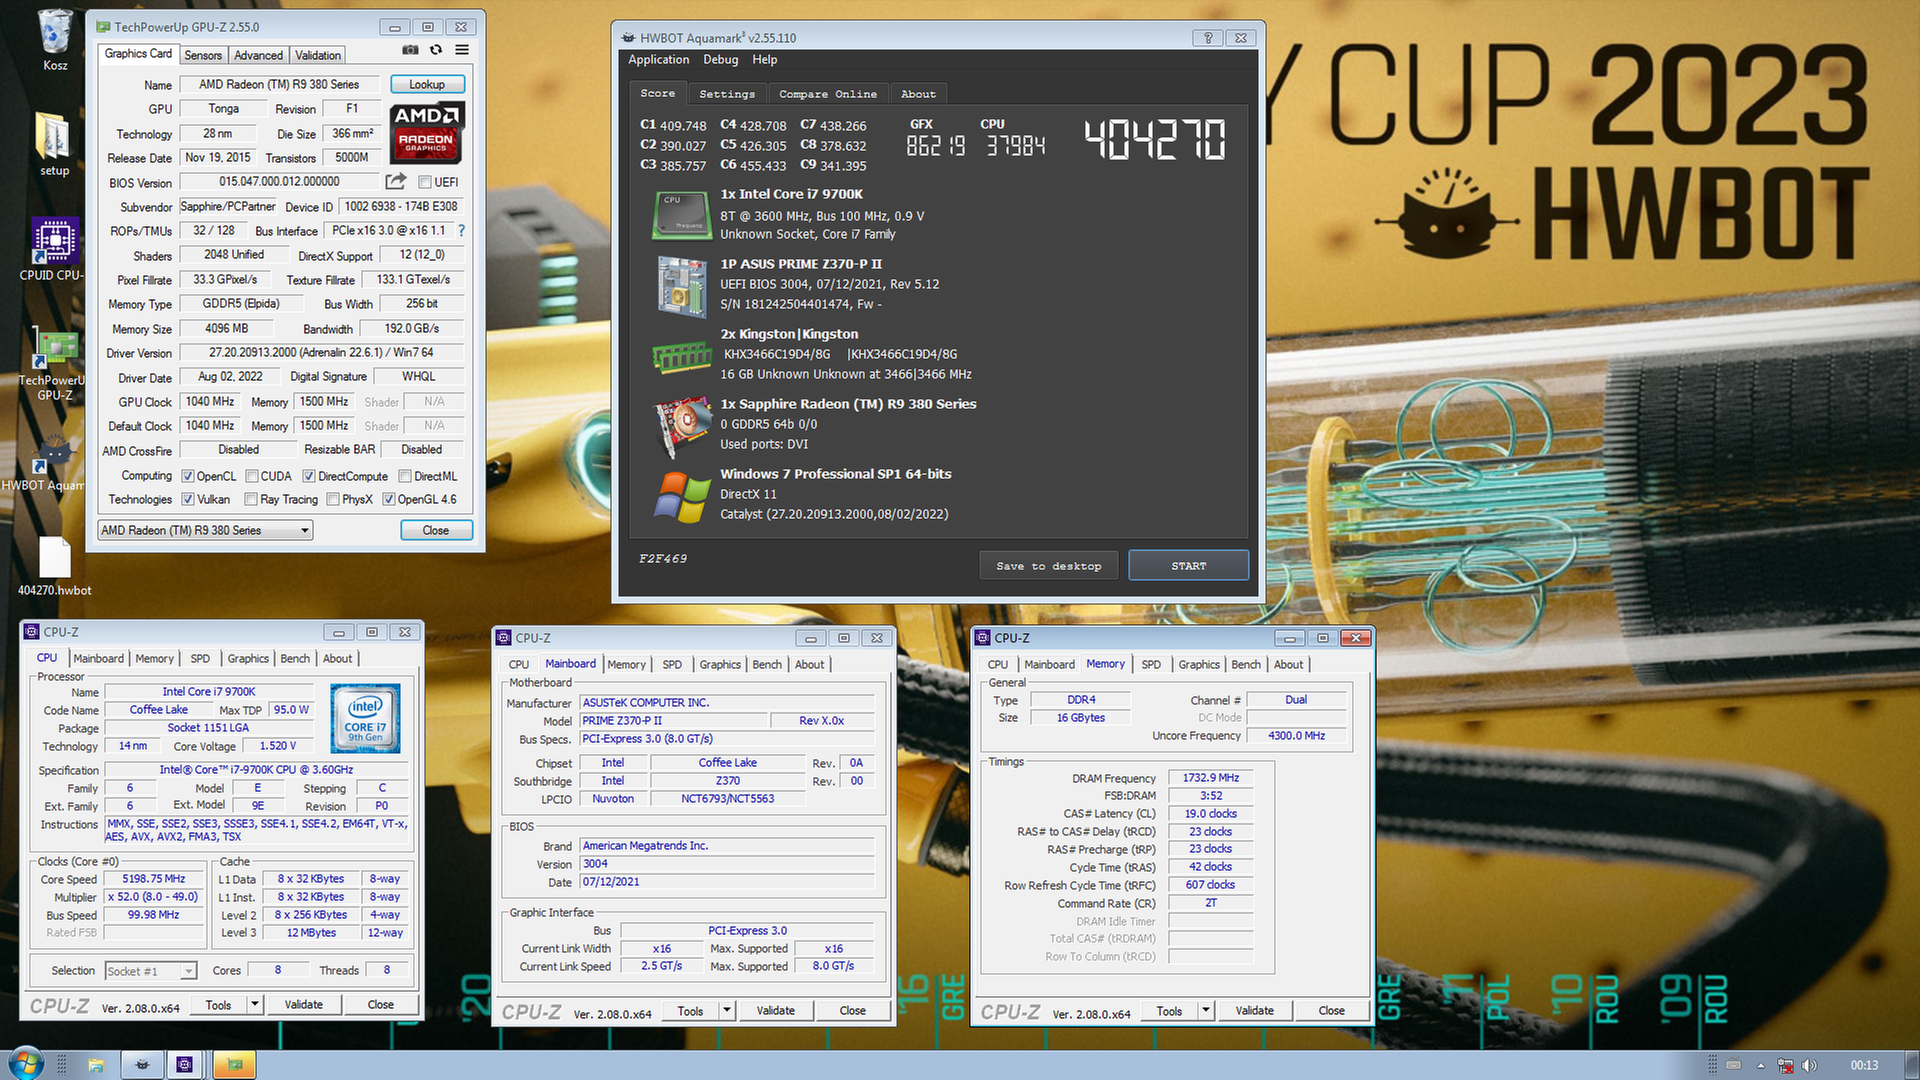1920x1080 pixels.
Task: Click keyboard icon in system tray
Action: coord(1733,1065)
